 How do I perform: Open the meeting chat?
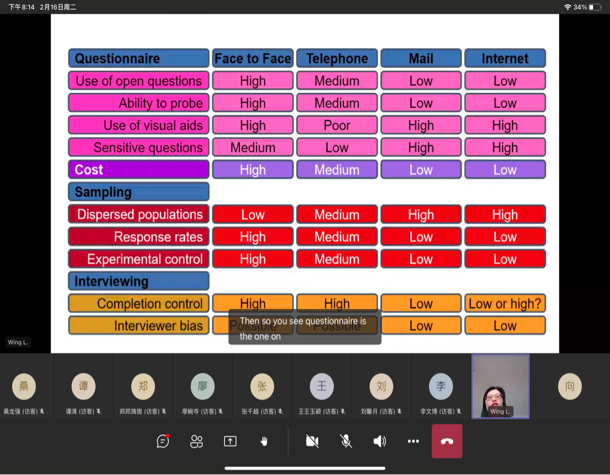pos(163,441)
